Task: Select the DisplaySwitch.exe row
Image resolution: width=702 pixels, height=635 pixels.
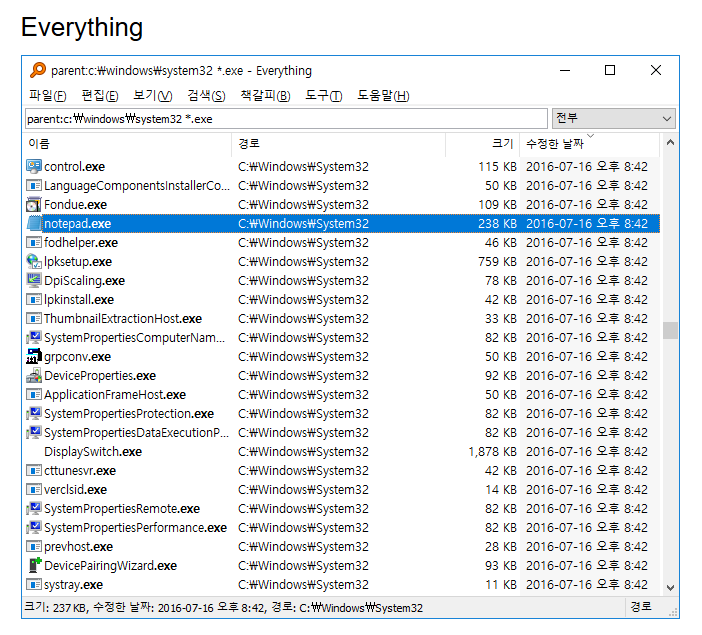Action: (342, 451)
